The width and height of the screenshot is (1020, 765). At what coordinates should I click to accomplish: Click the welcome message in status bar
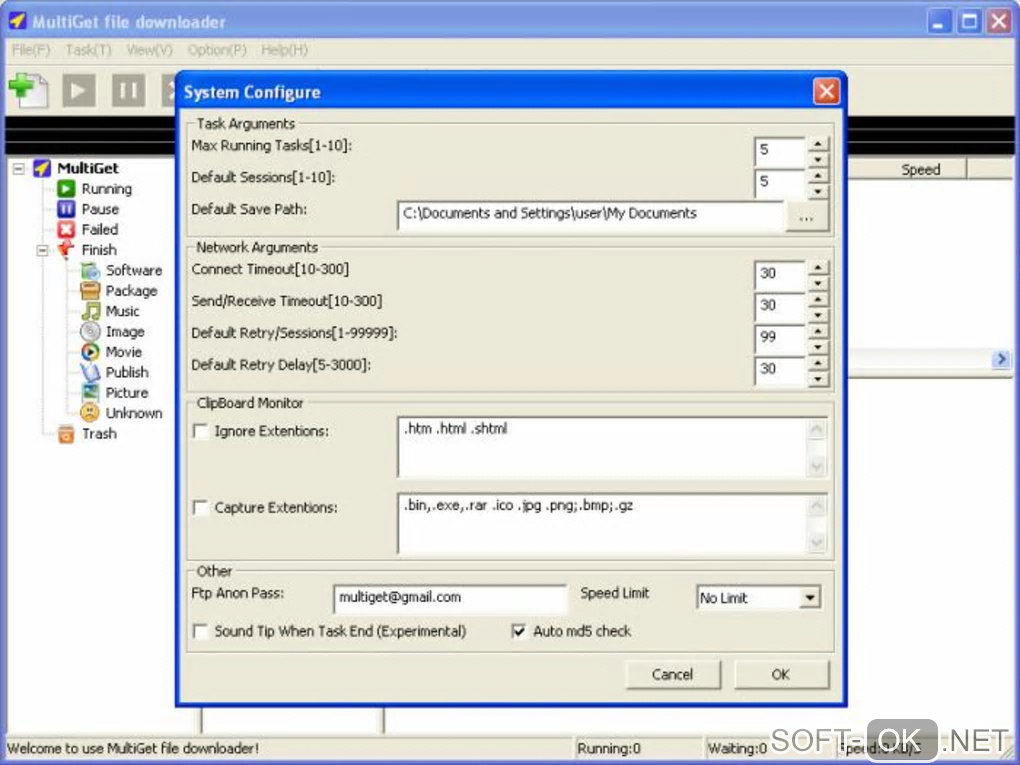tap(133, 749)
